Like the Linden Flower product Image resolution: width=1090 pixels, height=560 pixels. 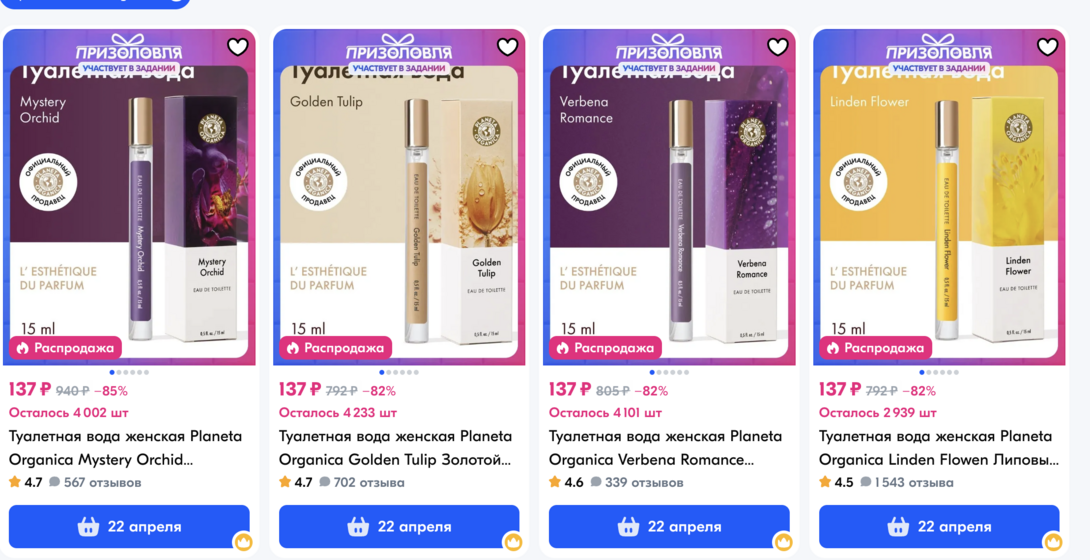click(x=1047, y=47)
